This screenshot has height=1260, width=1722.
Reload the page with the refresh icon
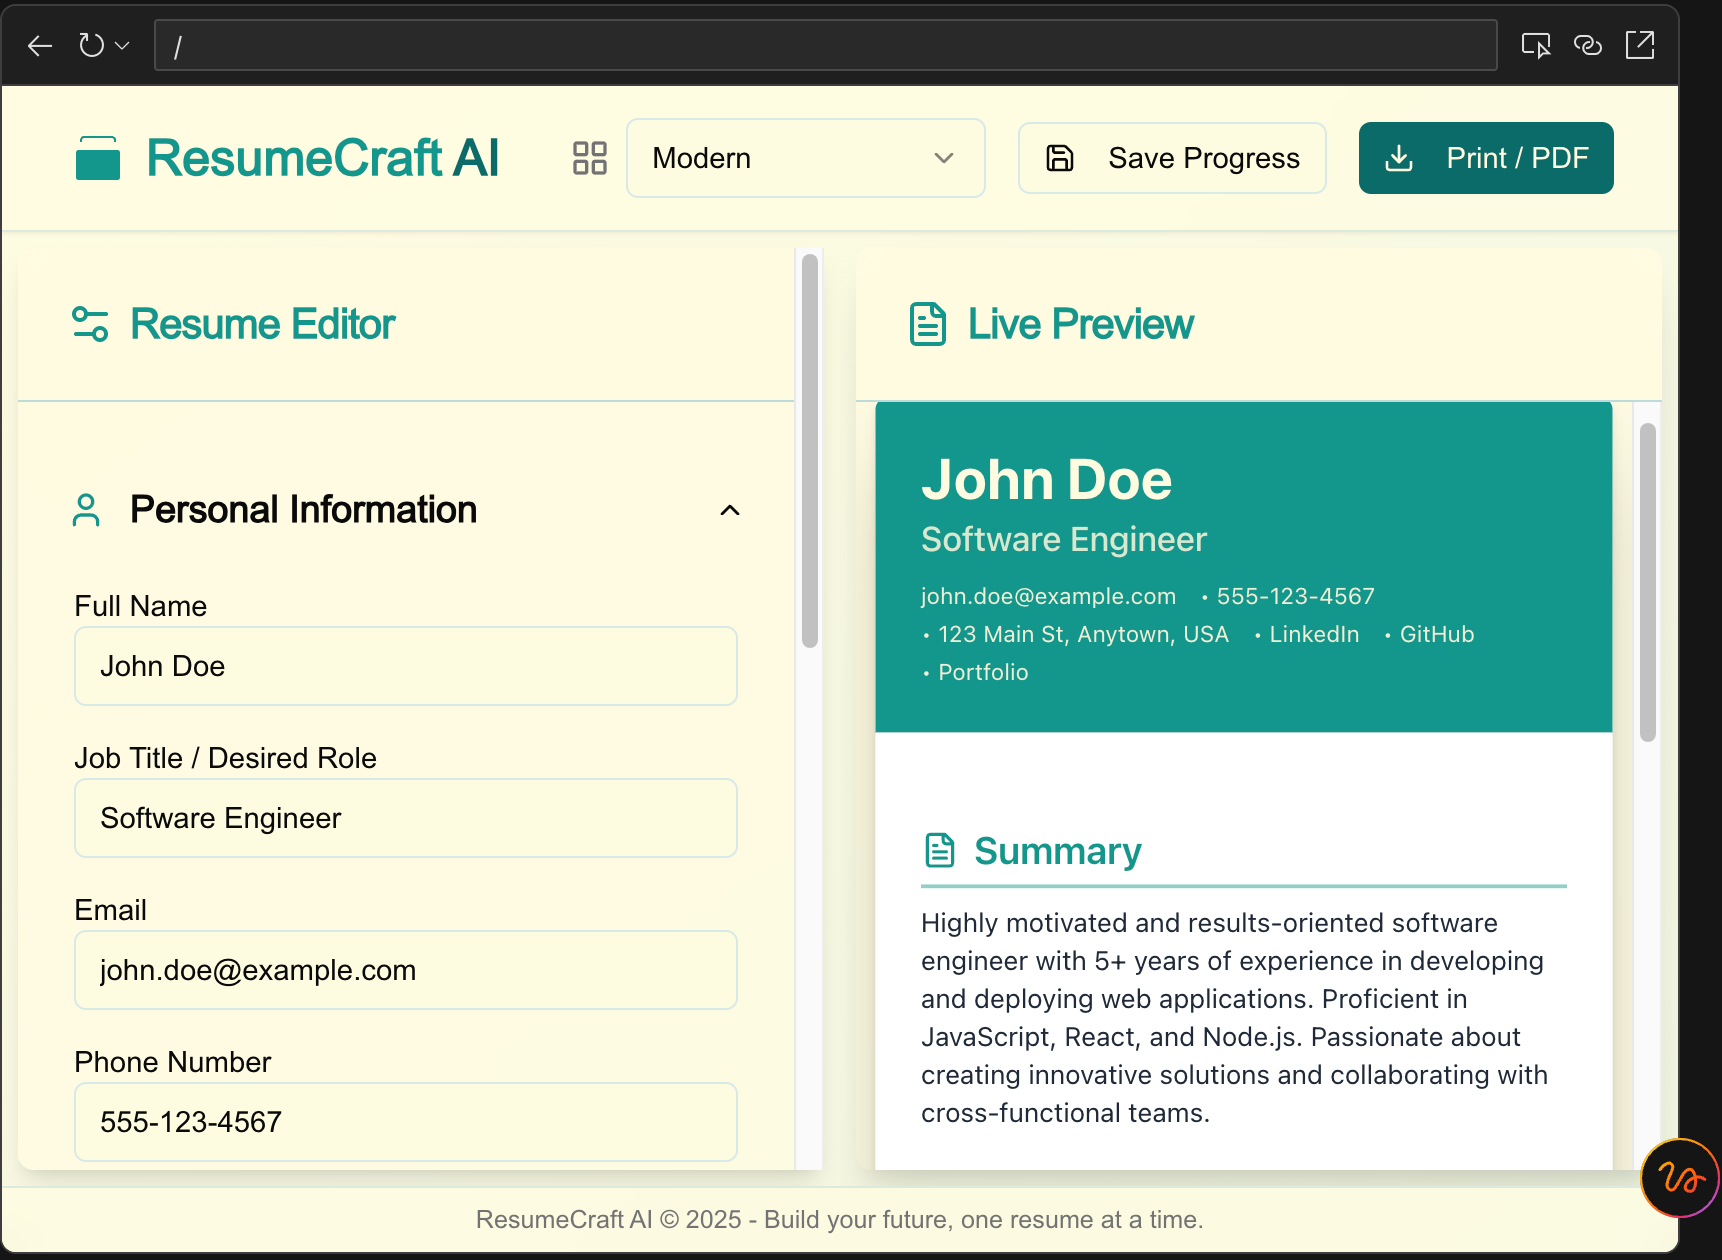(x=91, y=45)
